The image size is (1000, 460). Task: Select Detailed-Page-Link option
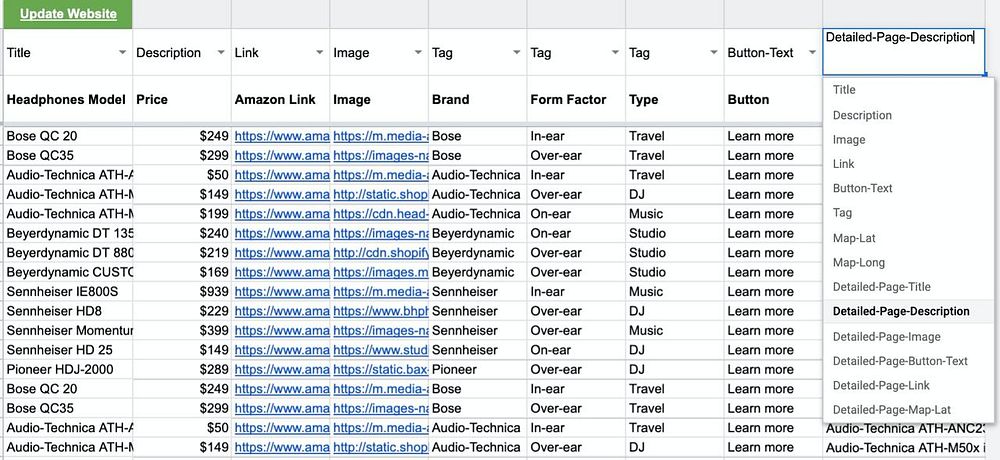(881, 385)
